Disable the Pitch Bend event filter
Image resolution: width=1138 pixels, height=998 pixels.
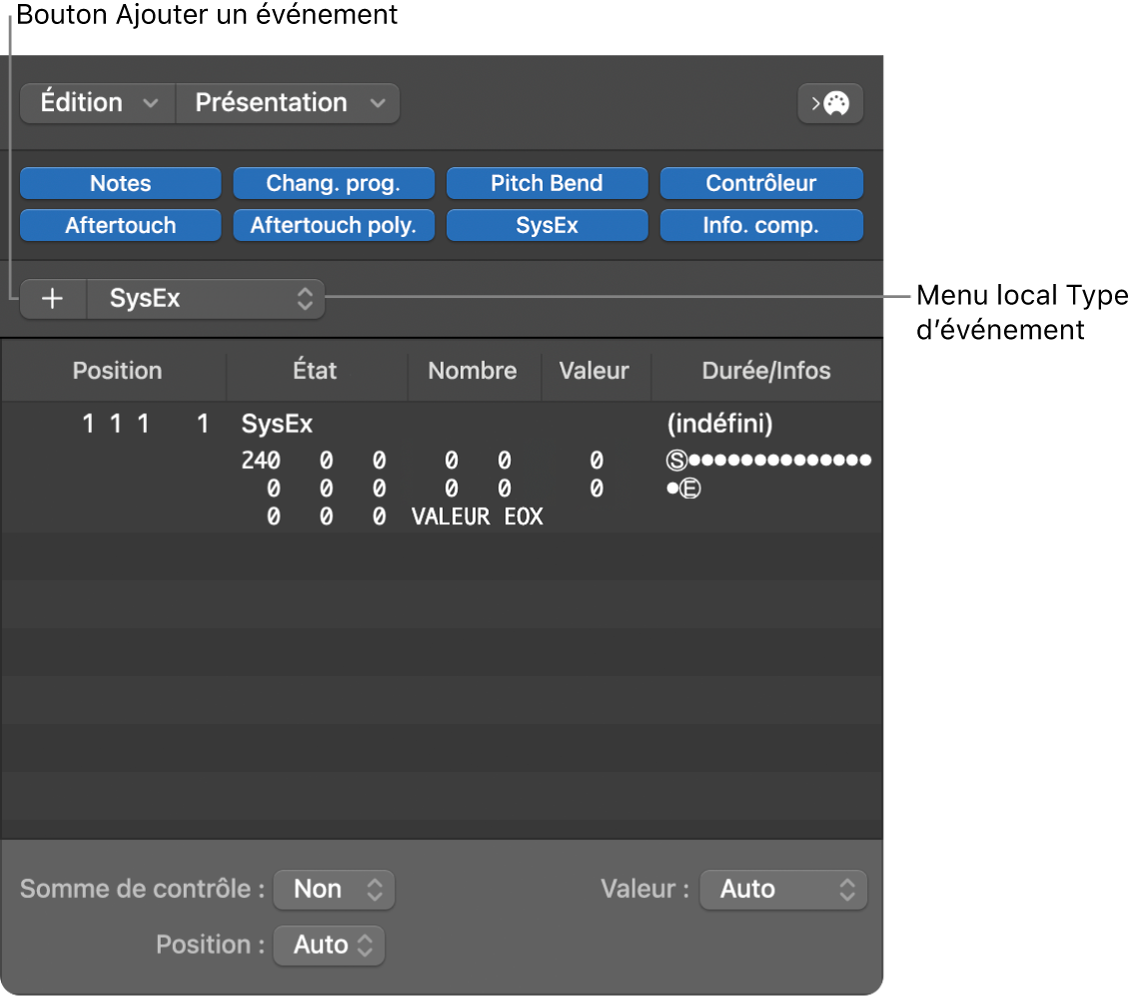coord(546,184)
